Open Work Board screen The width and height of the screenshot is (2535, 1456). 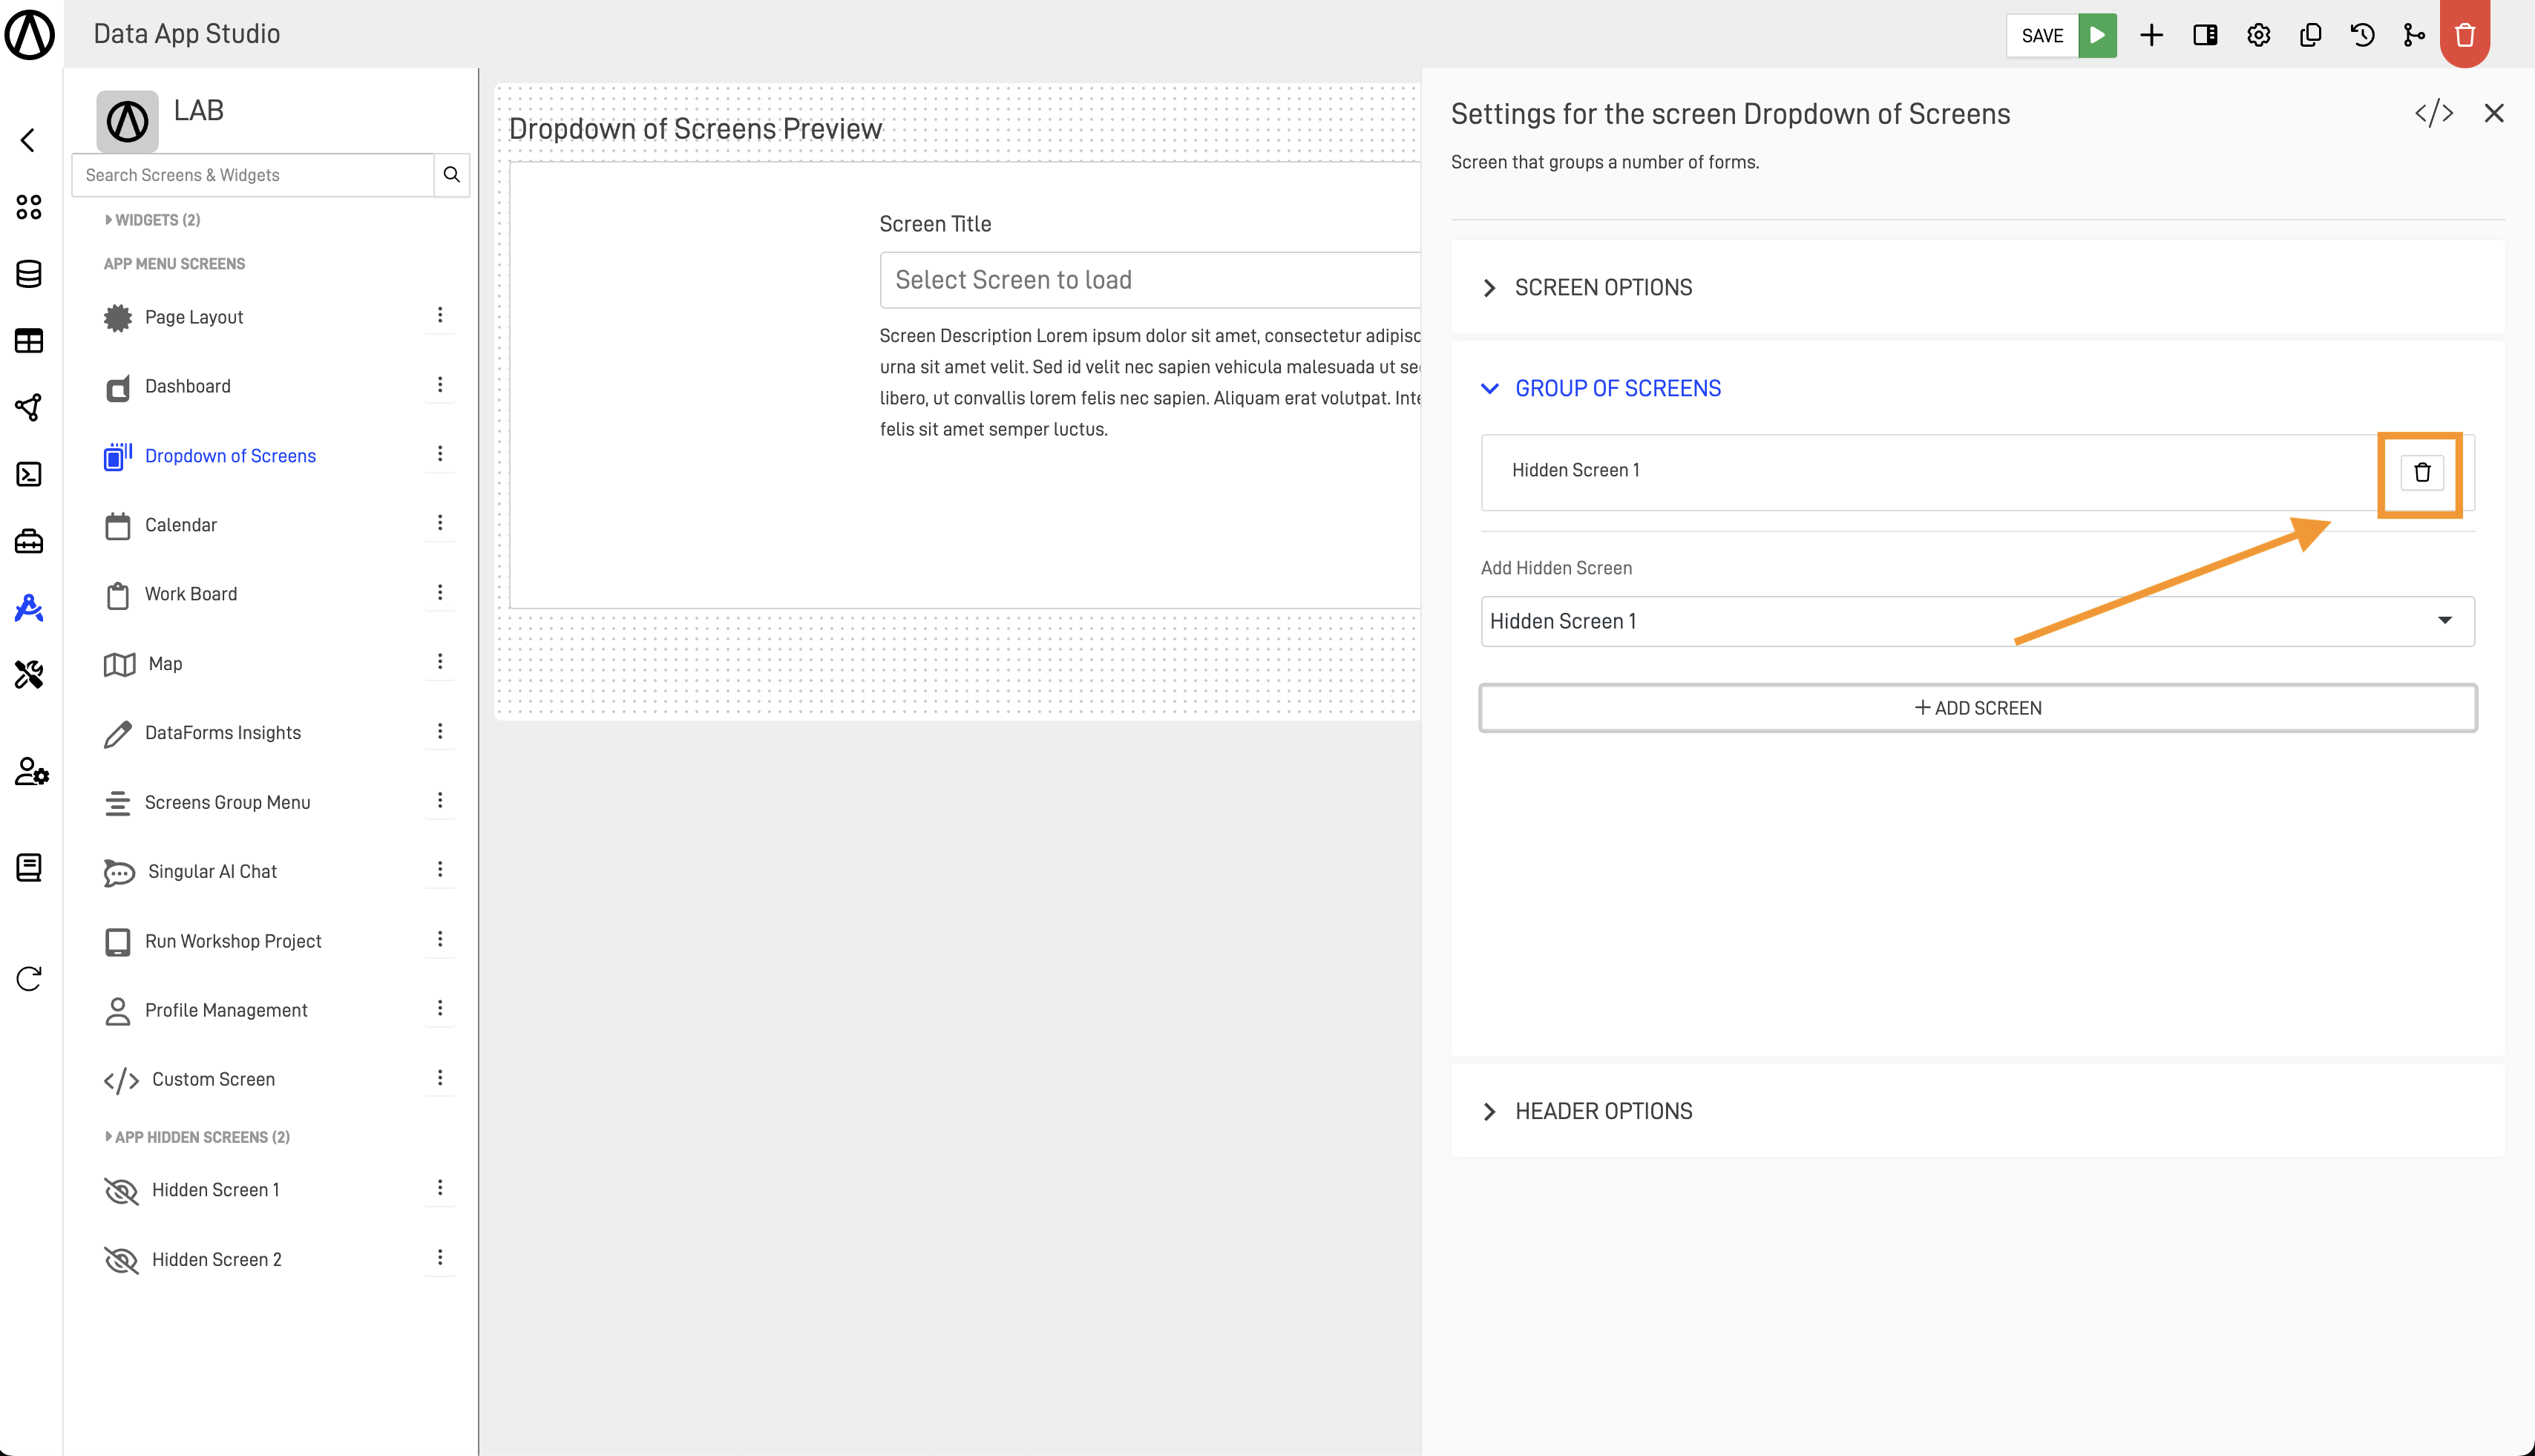191,594
